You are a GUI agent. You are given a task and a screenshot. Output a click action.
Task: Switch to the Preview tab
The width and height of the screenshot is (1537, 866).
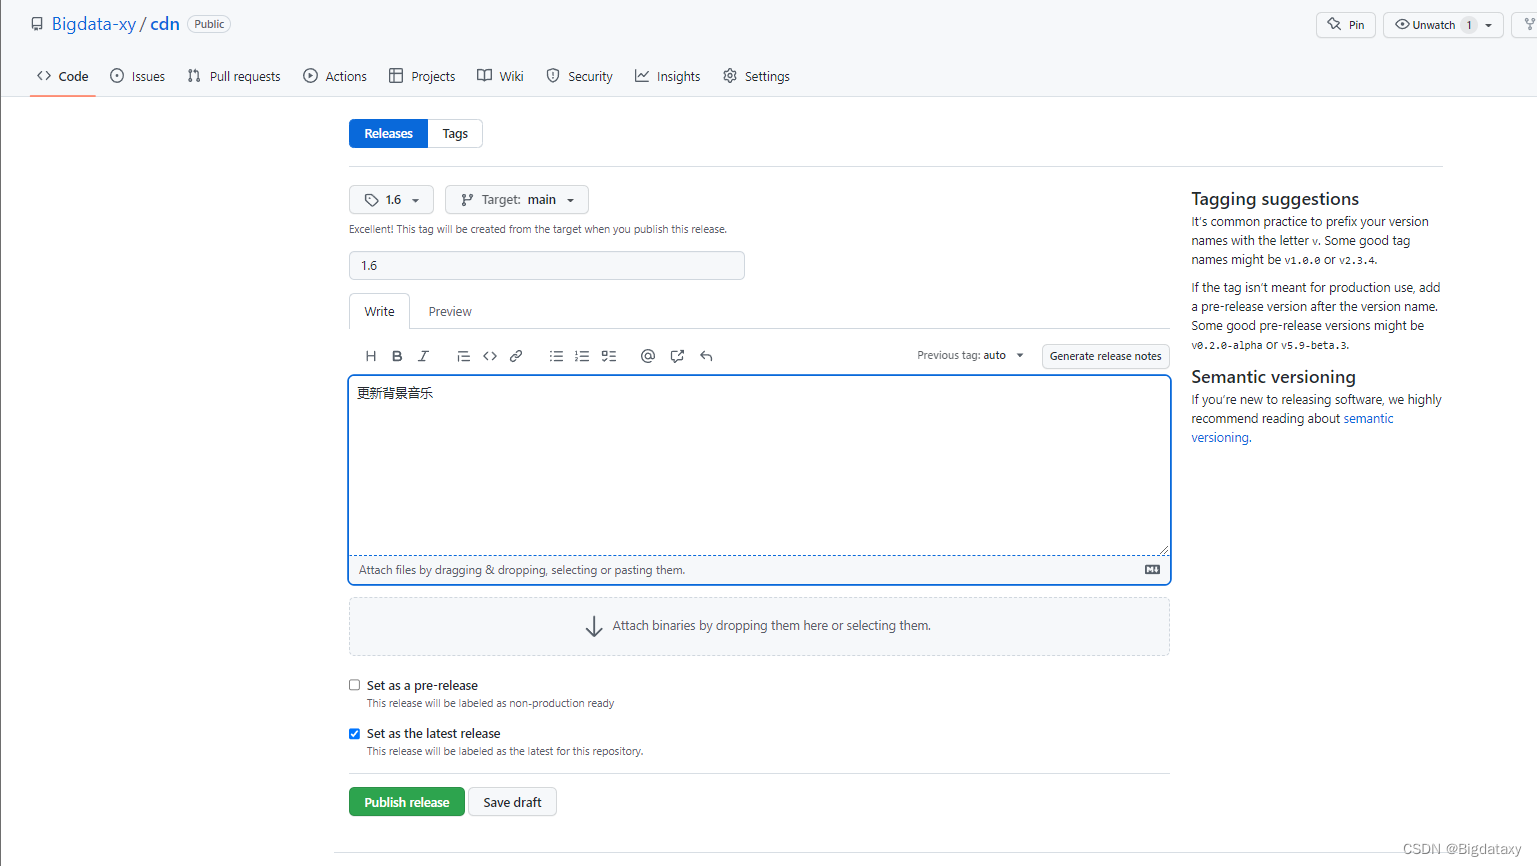coord(450,312)
